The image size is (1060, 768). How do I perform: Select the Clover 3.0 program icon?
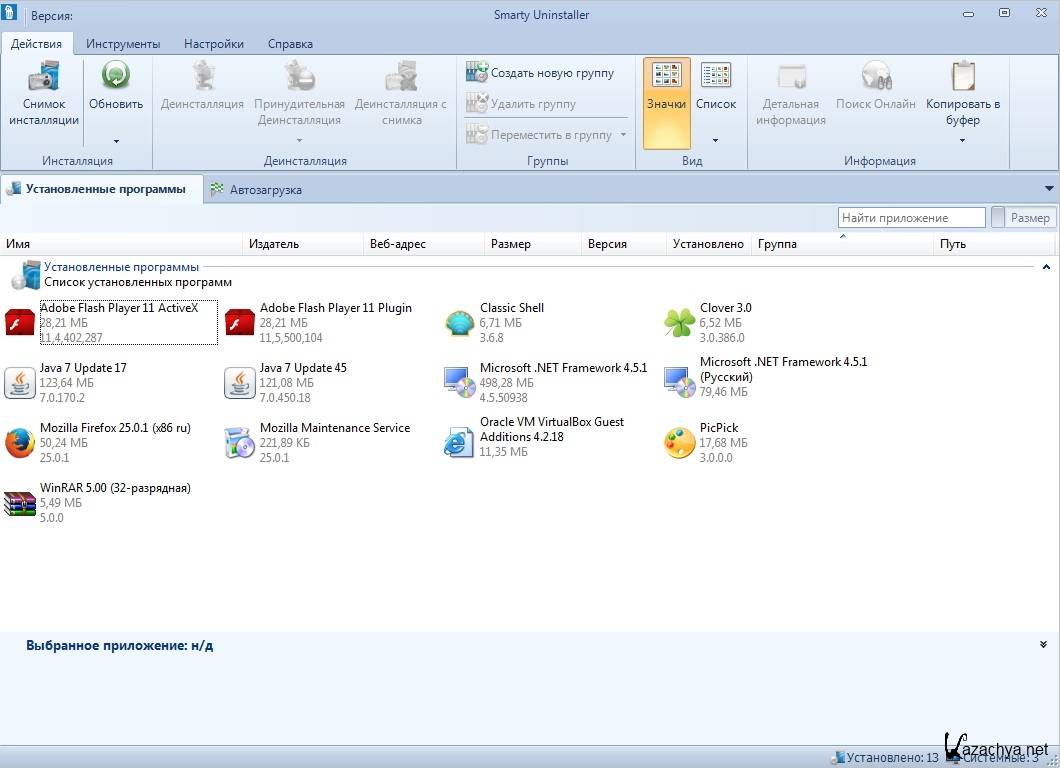[x=680, y=323]
